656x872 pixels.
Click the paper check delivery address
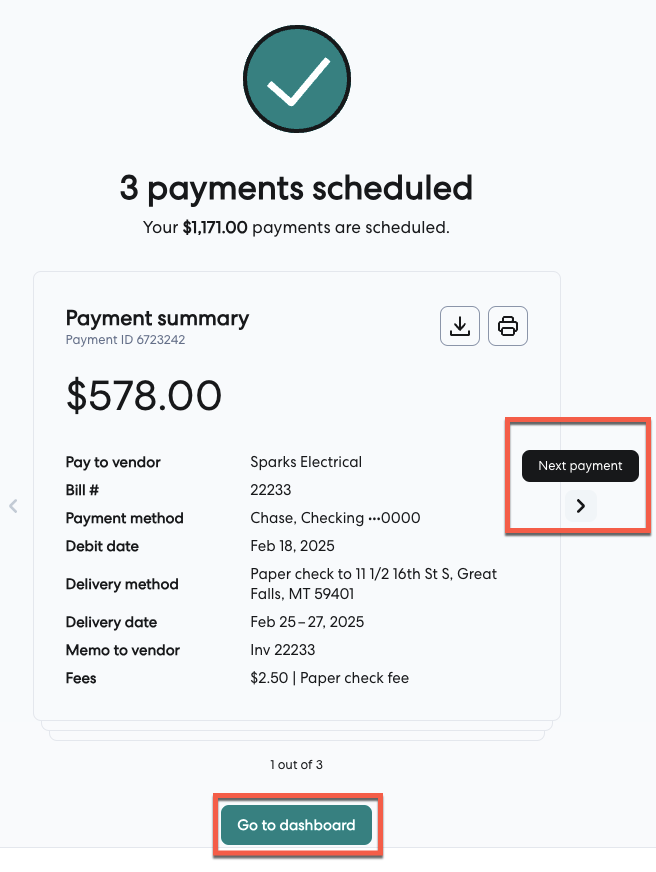pyautogui.click(x=372, y=583)
